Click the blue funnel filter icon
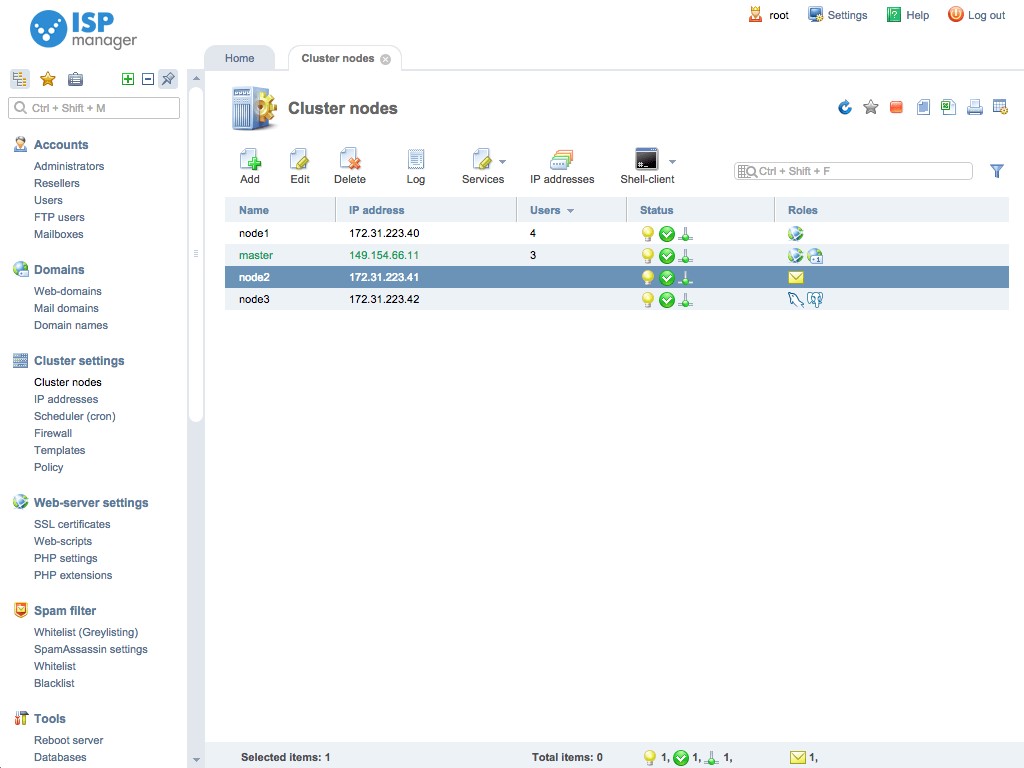Viewport: 1024px width, 768px height. (996, 171)
